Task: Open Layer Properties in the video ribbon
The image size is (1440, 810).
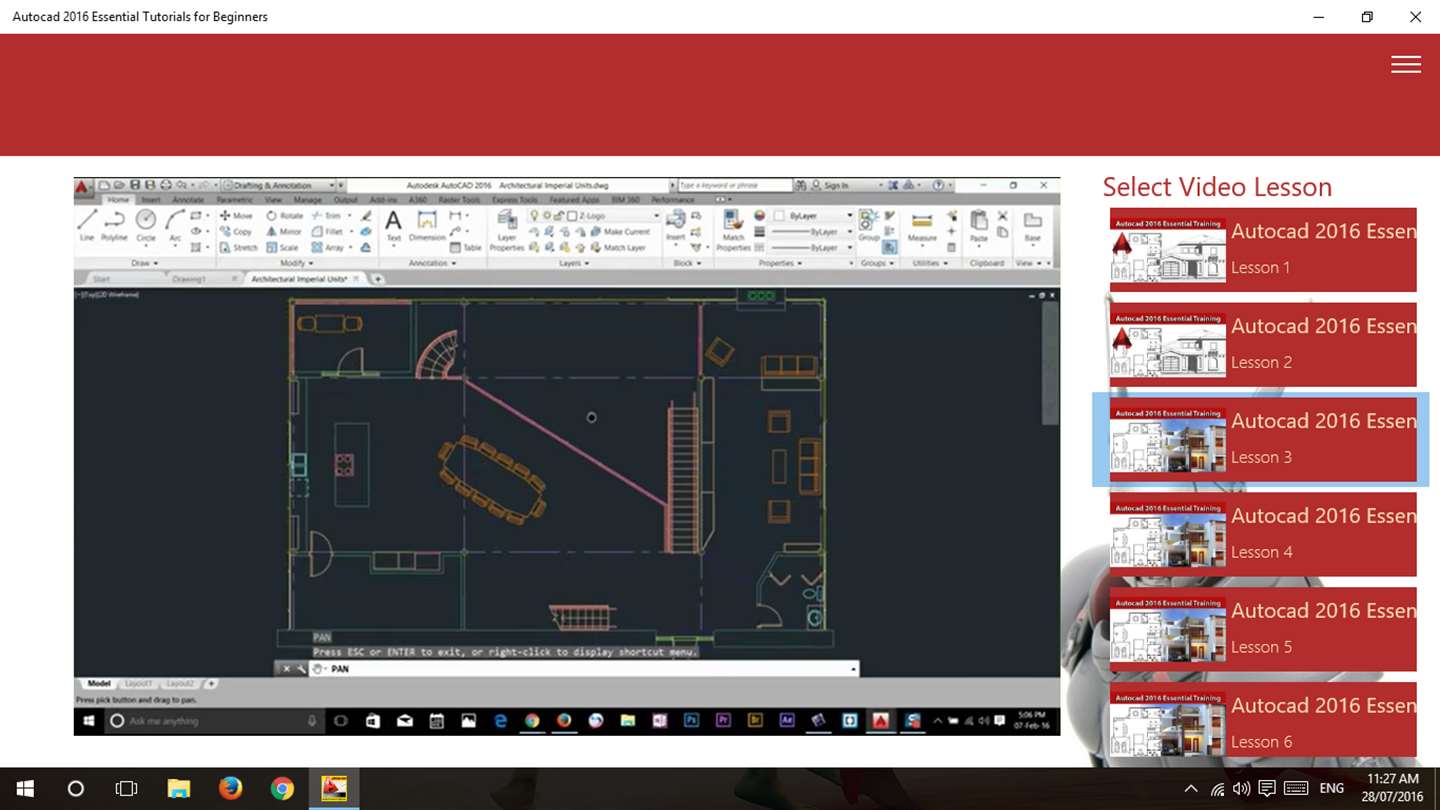Action: click(507, 230)
